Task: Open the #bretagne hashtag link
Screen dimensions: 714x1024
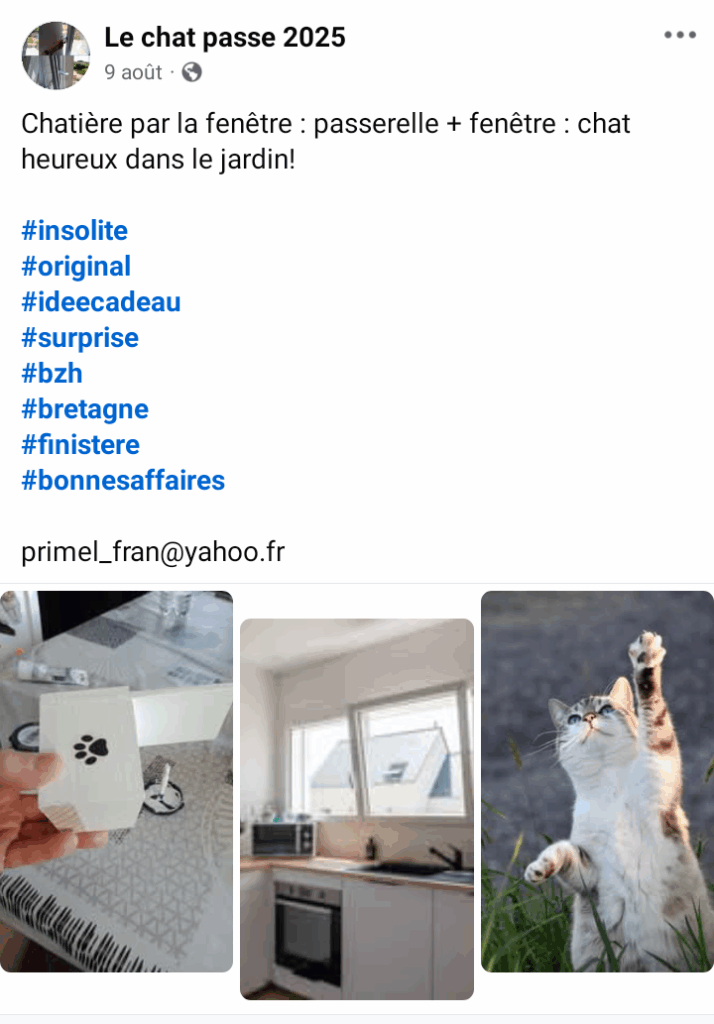Action: click(85, 409)
